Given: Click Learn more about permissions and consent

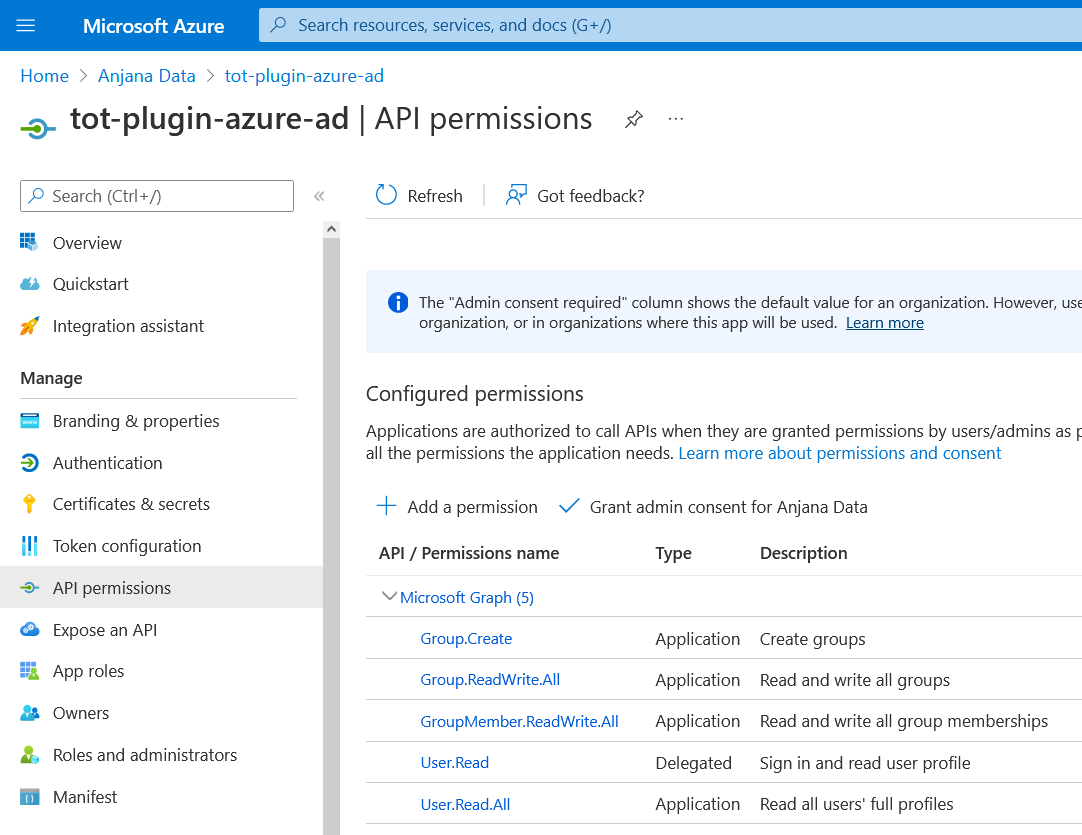Looking at the screenshot, I should (839, 453).
